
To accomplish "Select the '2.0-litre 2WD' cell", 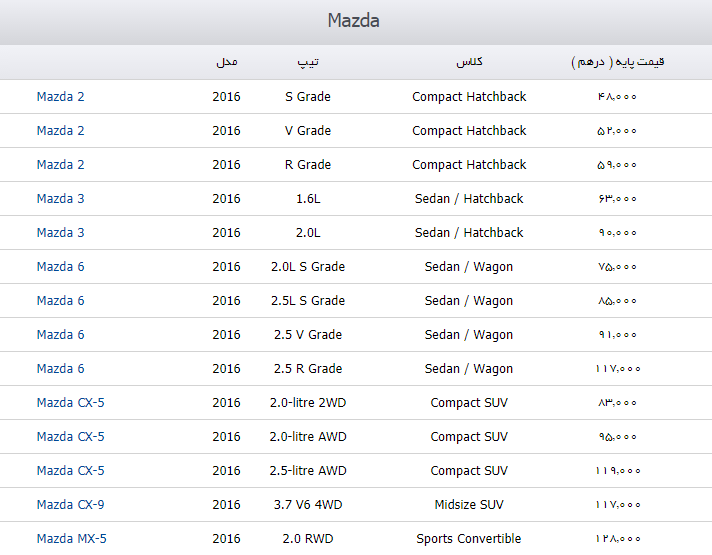I will pos(308,403).
